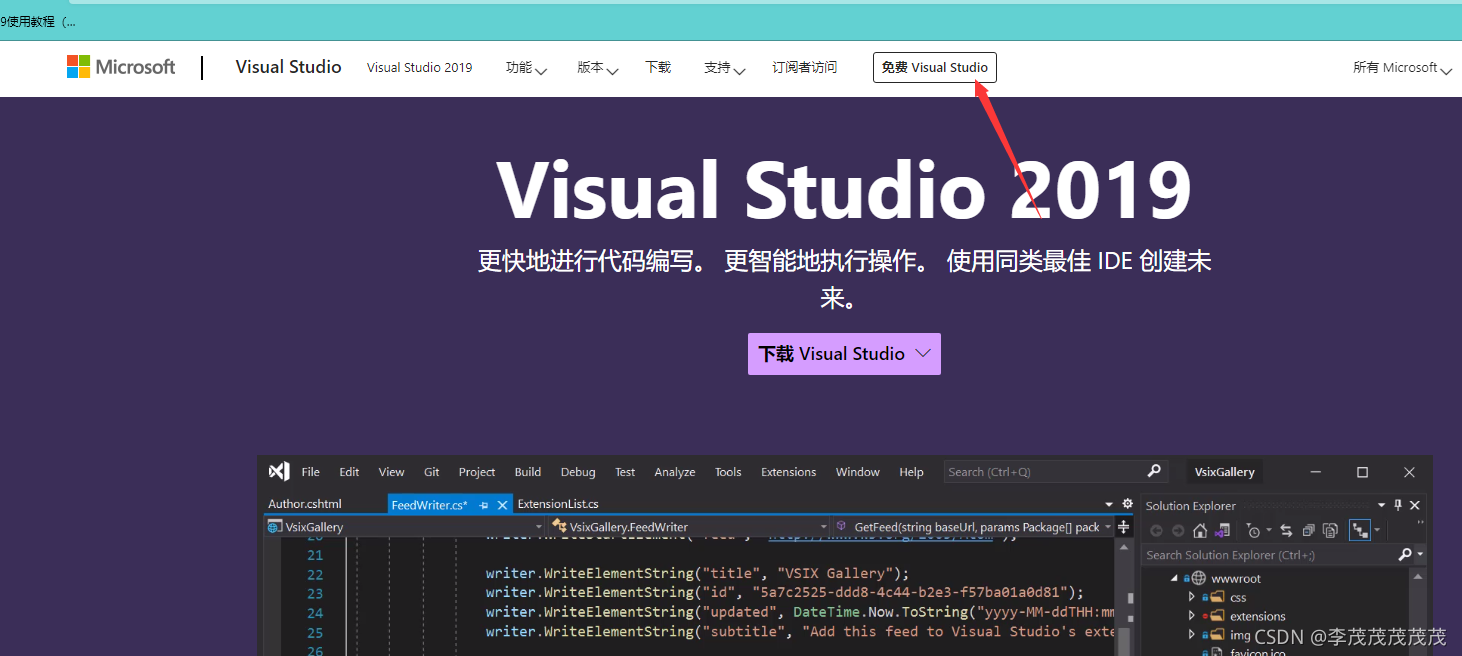The height and width of the screenshot is (656, 1462).
Task: Click 免费 Visual Studio button
Action: (935, 68)
